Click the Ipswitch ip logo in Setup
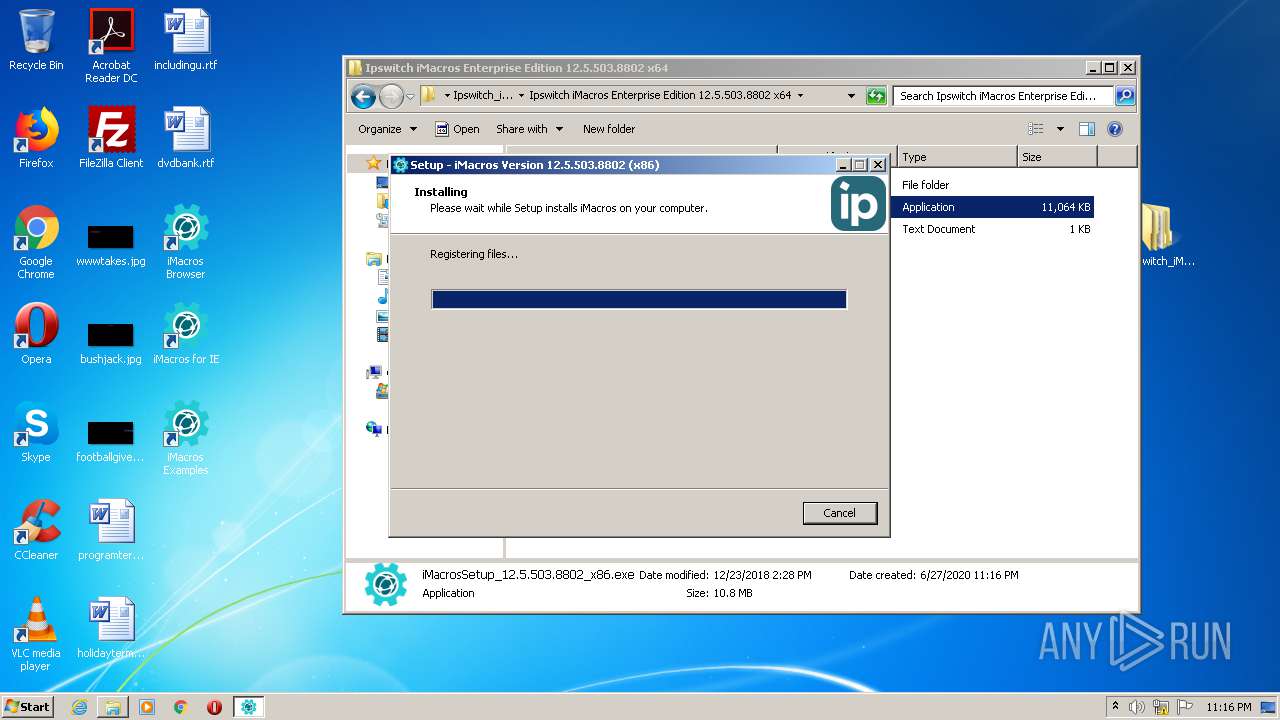The image size is (1280, 720). point(858,204)
